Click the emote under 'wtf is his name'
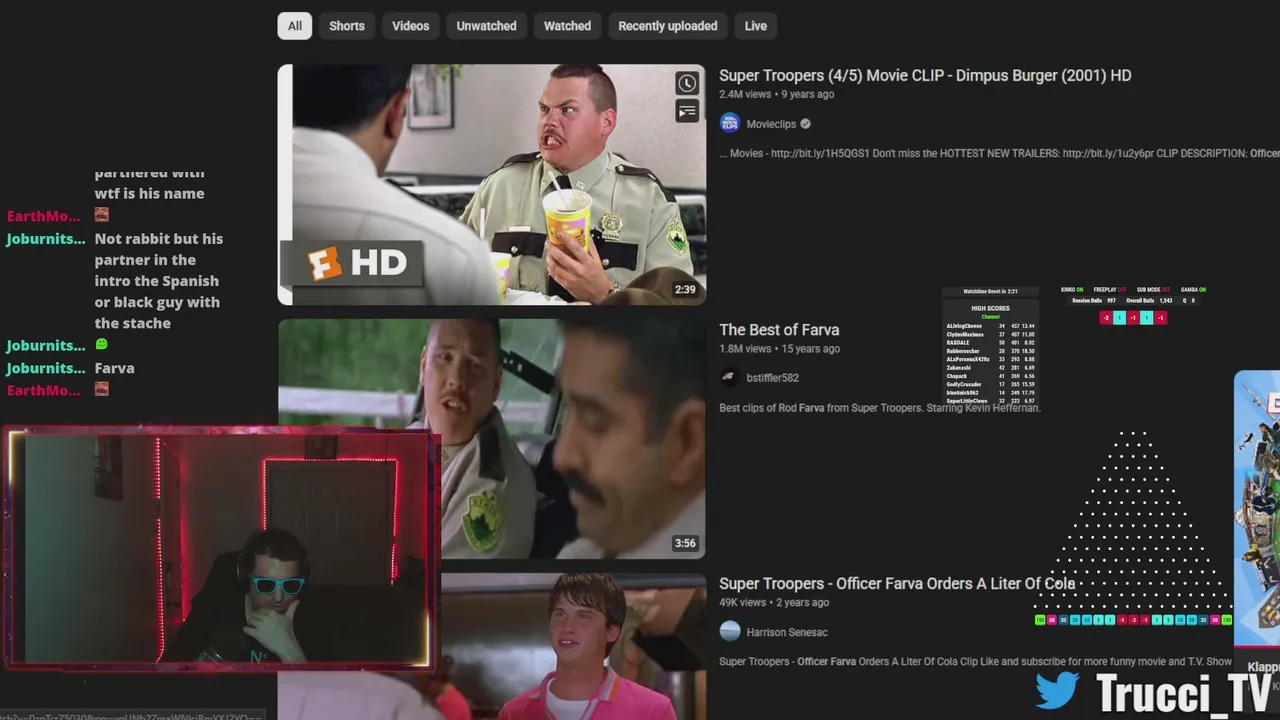This screenshot has height=720, width=1280. 101,215
